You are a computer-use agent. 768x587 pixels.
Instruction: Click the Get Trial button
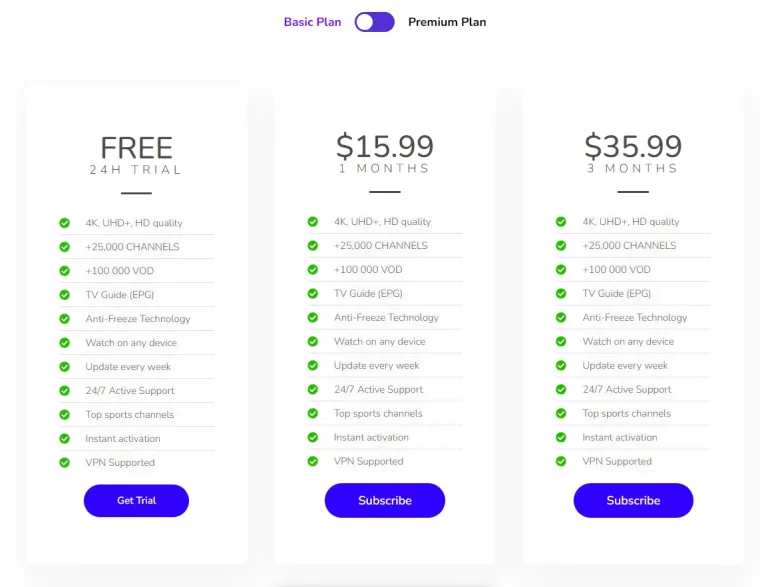(136, 500)
